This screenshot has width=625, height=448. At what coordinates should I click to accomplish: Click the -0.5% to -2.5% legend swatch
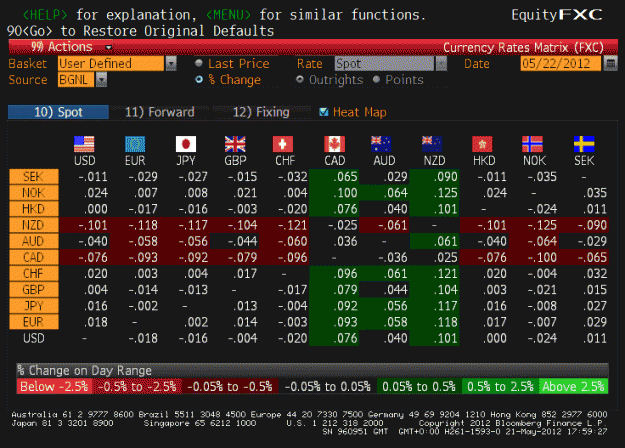point(137,386)
